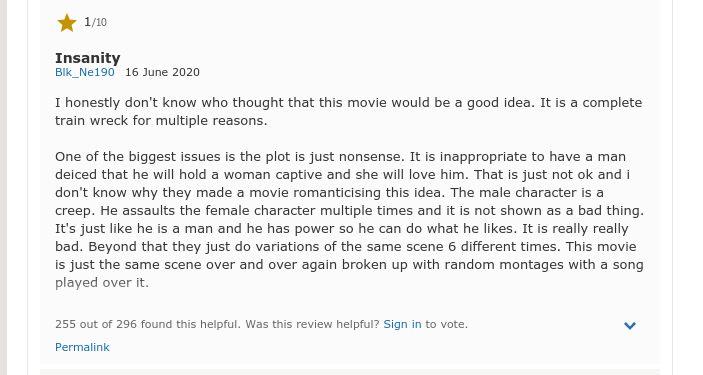Click the "255 out of 296" helpful count

click(x=96, y=324)
